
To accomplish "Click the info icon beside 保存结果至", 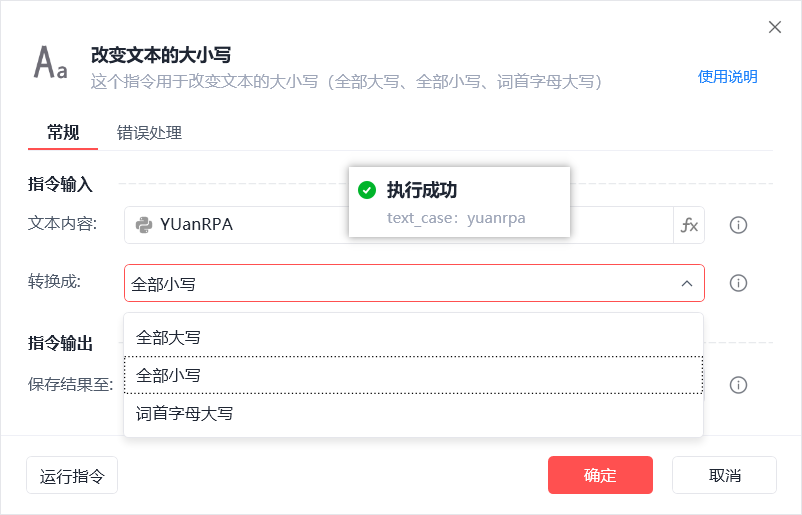I will click(x=738, y=385).
